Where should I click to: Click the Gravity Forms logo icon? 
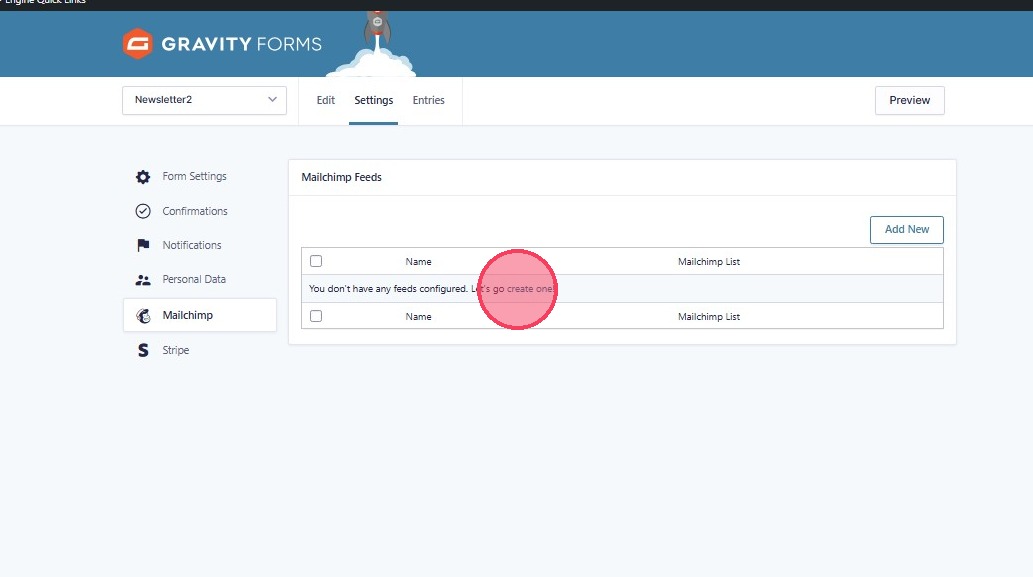point(138,44)
